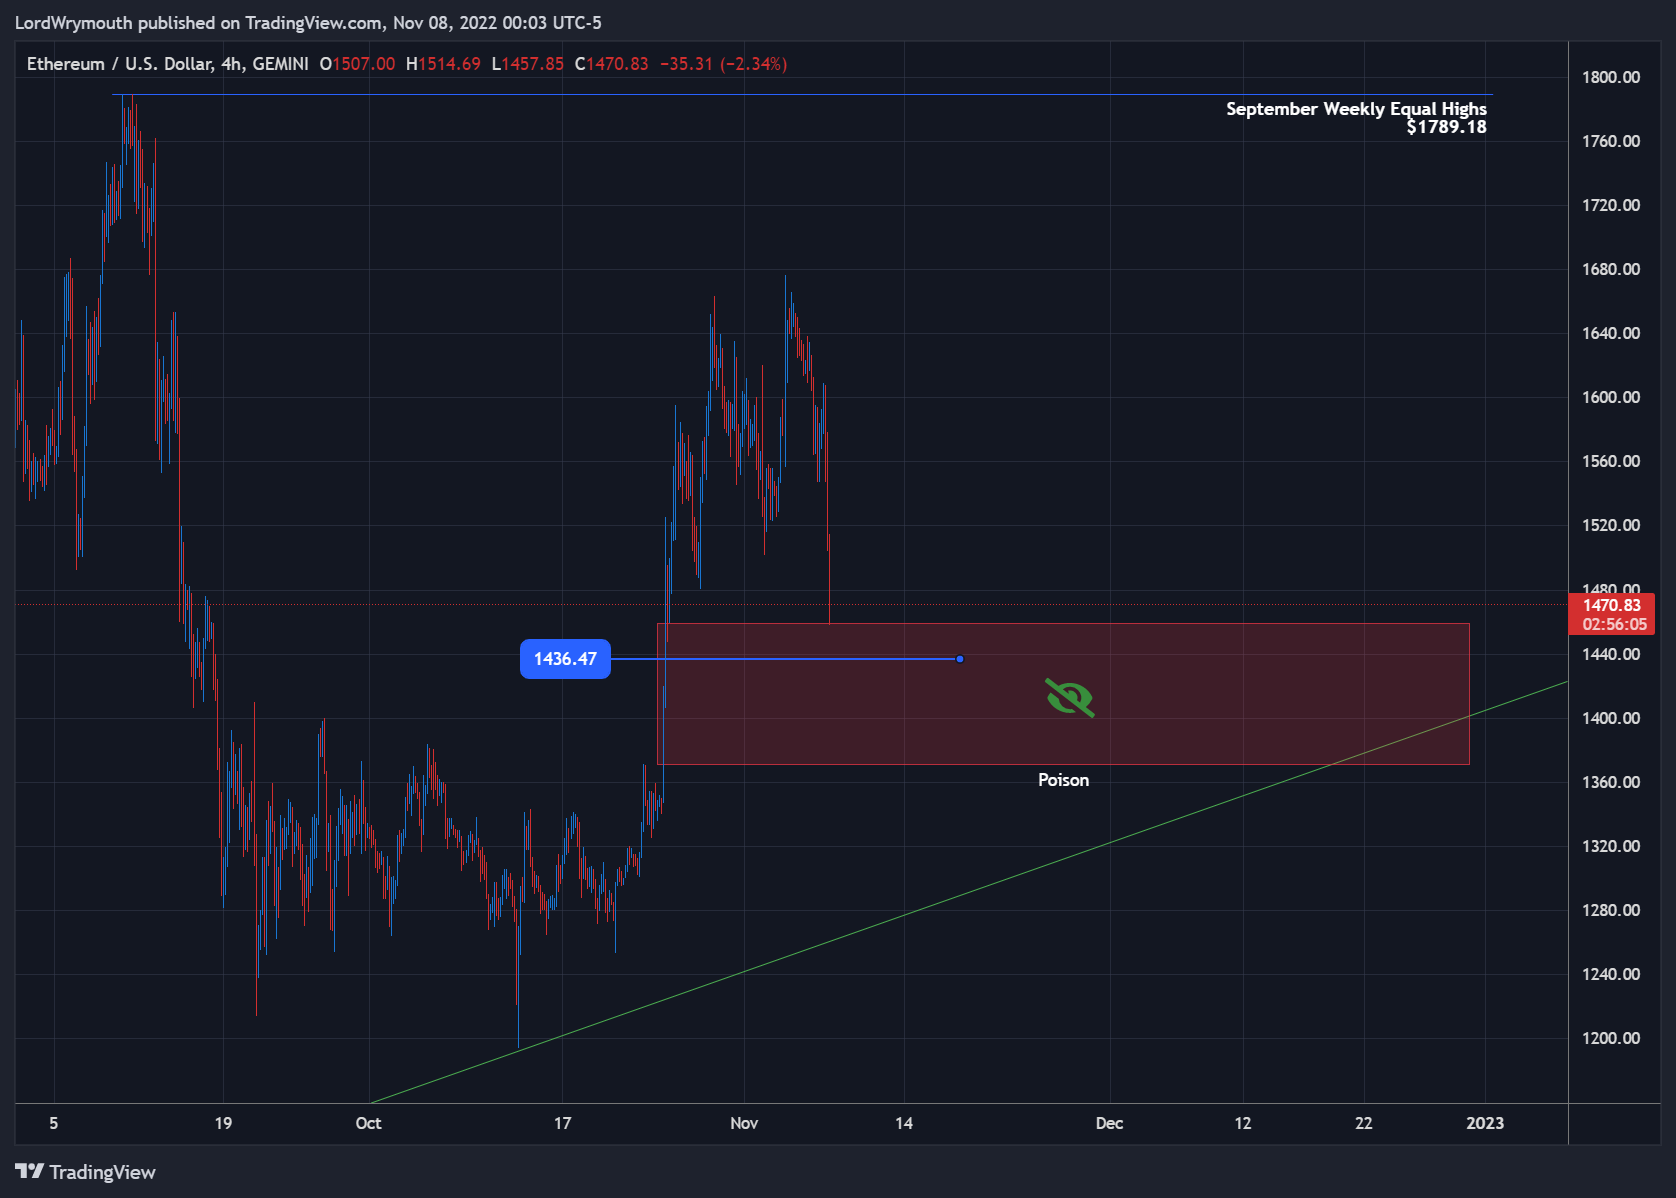Click the low value L1457.85
Screen dimensions: 1676x1198
click(x=527, y=64)
